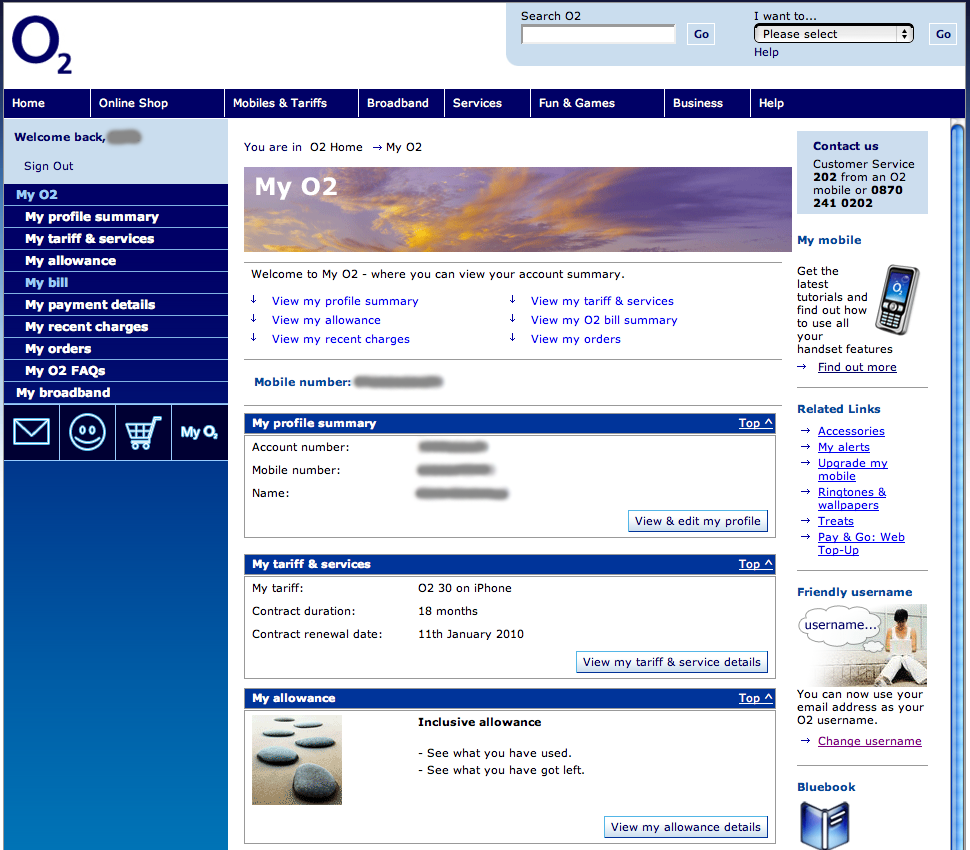Click Top link in My tariff & services header
Screen dimensions: 970x850
click(x=755, y=564)
